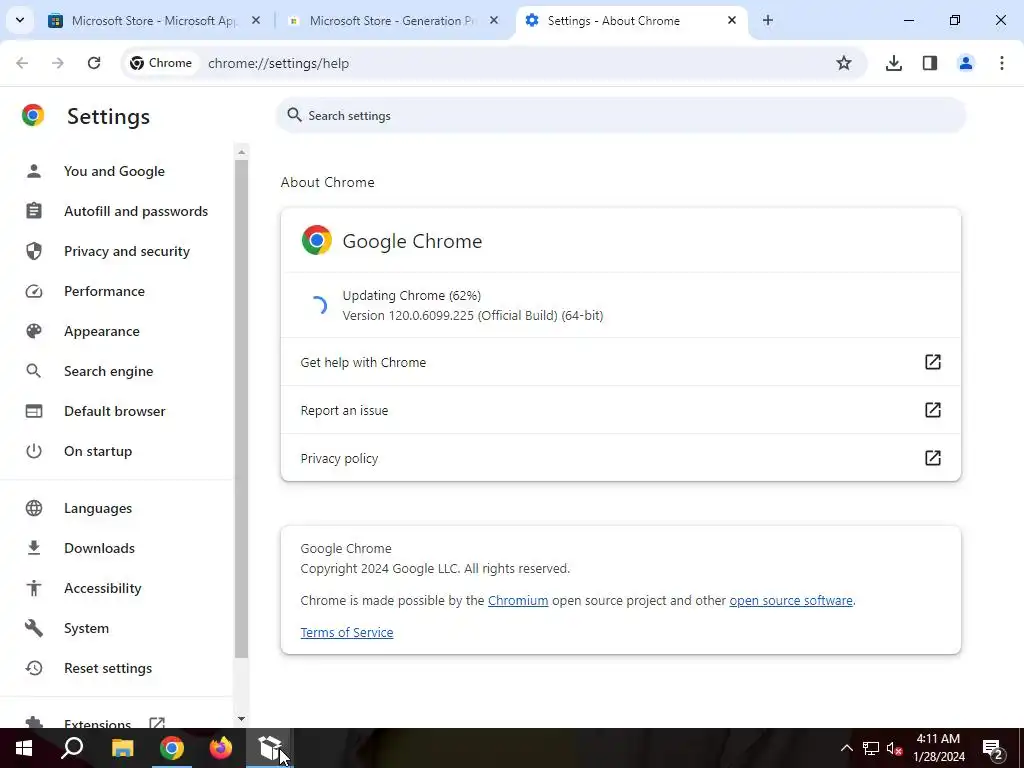Image resolution: width=1024 pixels, height=768 pixels.
Task: Click the sidebar scroll down arrow
Action: pyautogui.click(x=241, y=718)
